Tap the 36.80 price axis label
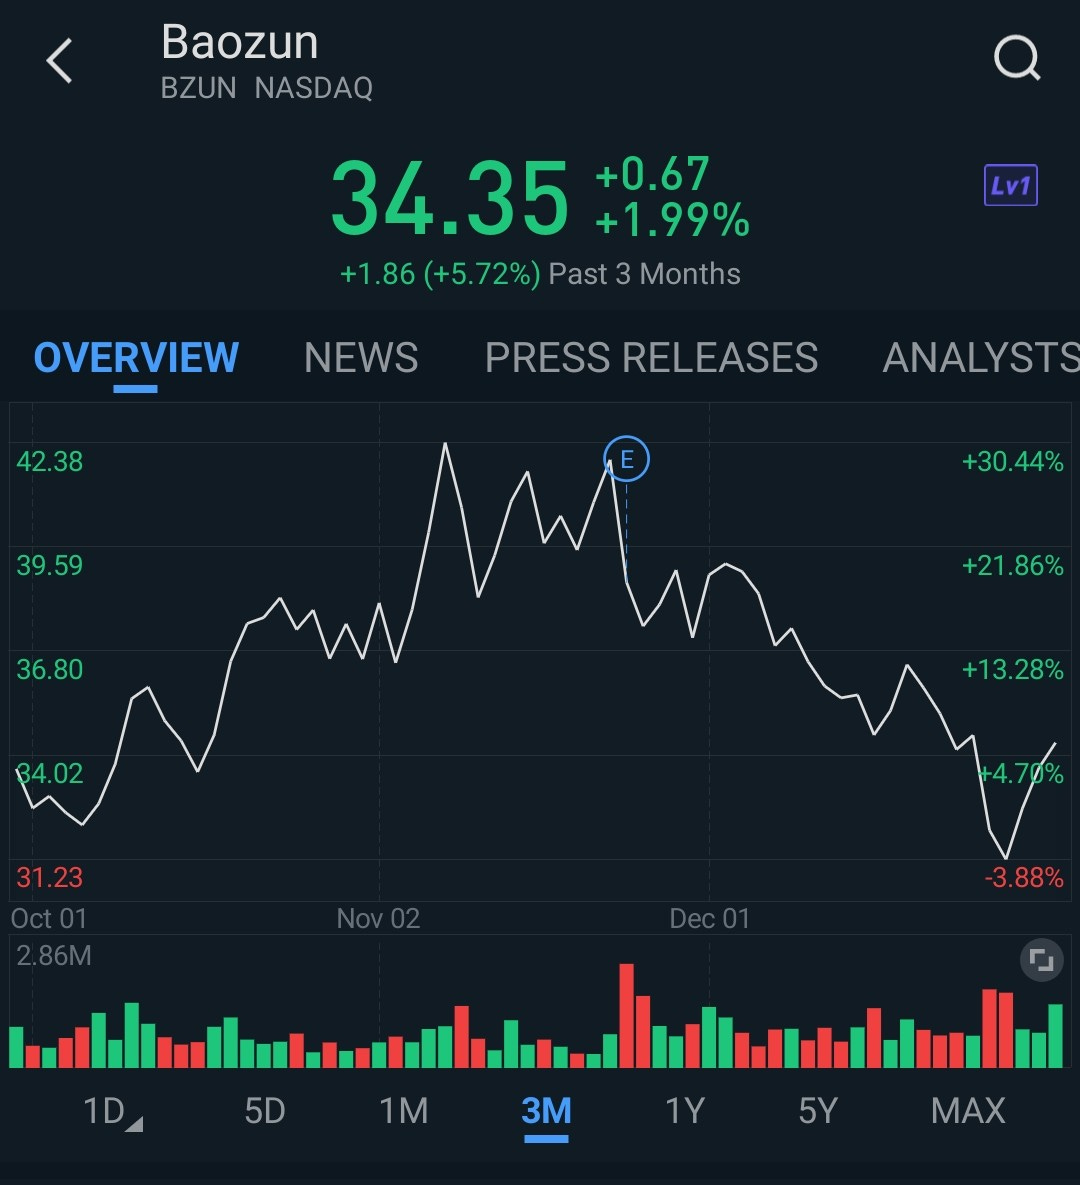 [50, 670]
